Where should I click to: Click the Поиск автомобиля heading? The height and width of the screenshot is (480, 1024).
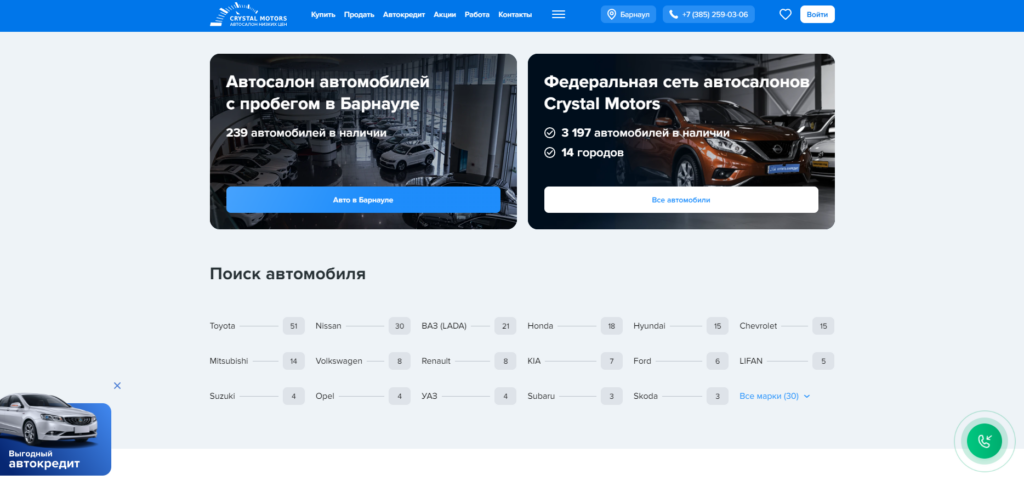click(287, 274)
